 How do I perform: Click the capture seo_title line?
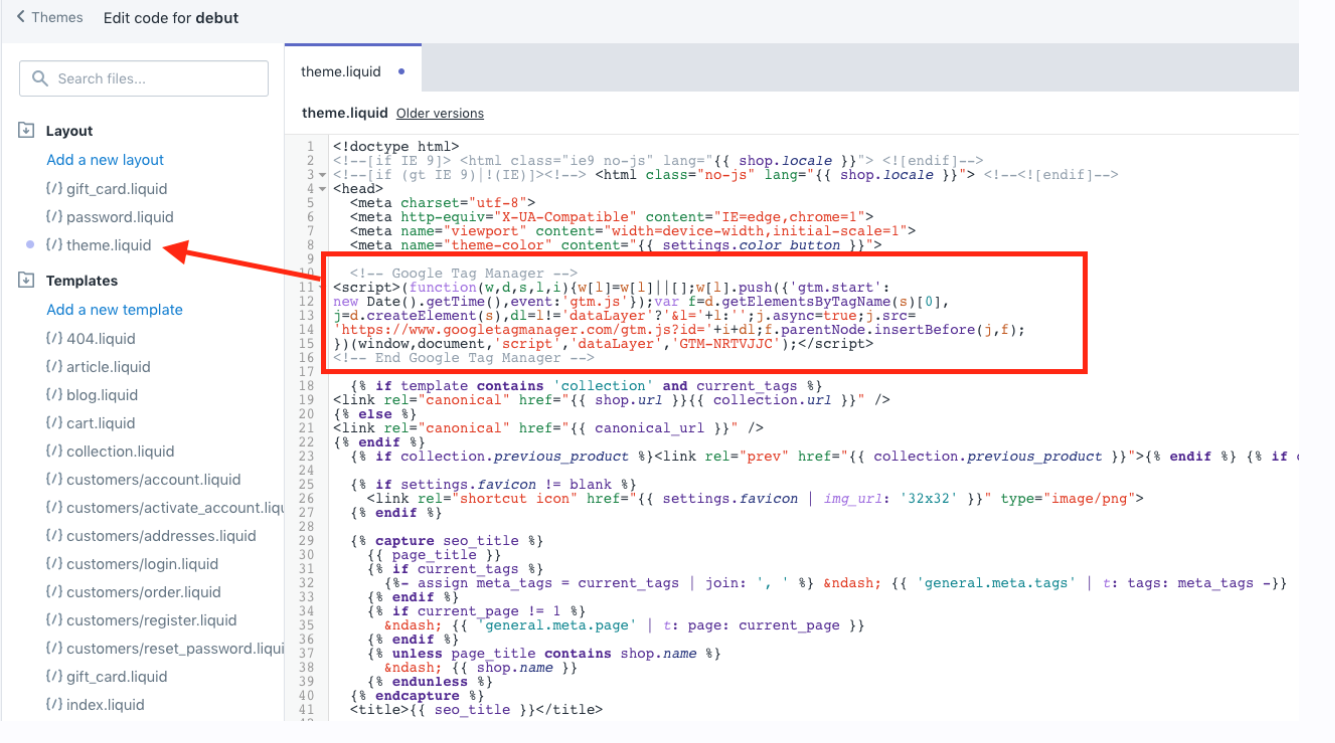[447, 541]
